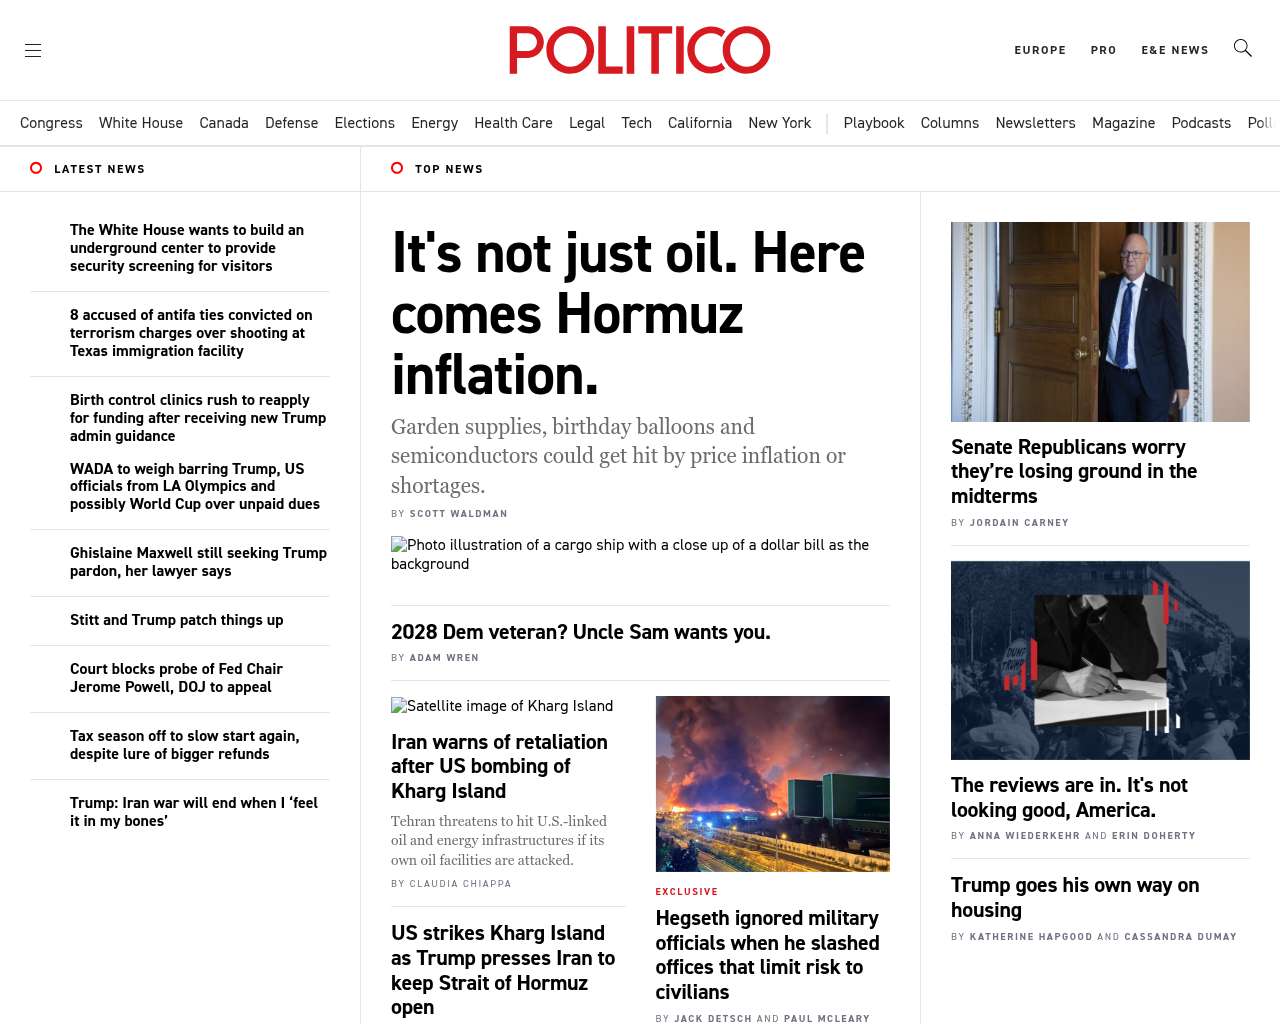The width and height of the screenshot is (1280, 1024).
Task: Click the search magnifier icon
Action: pos(1243,48)
